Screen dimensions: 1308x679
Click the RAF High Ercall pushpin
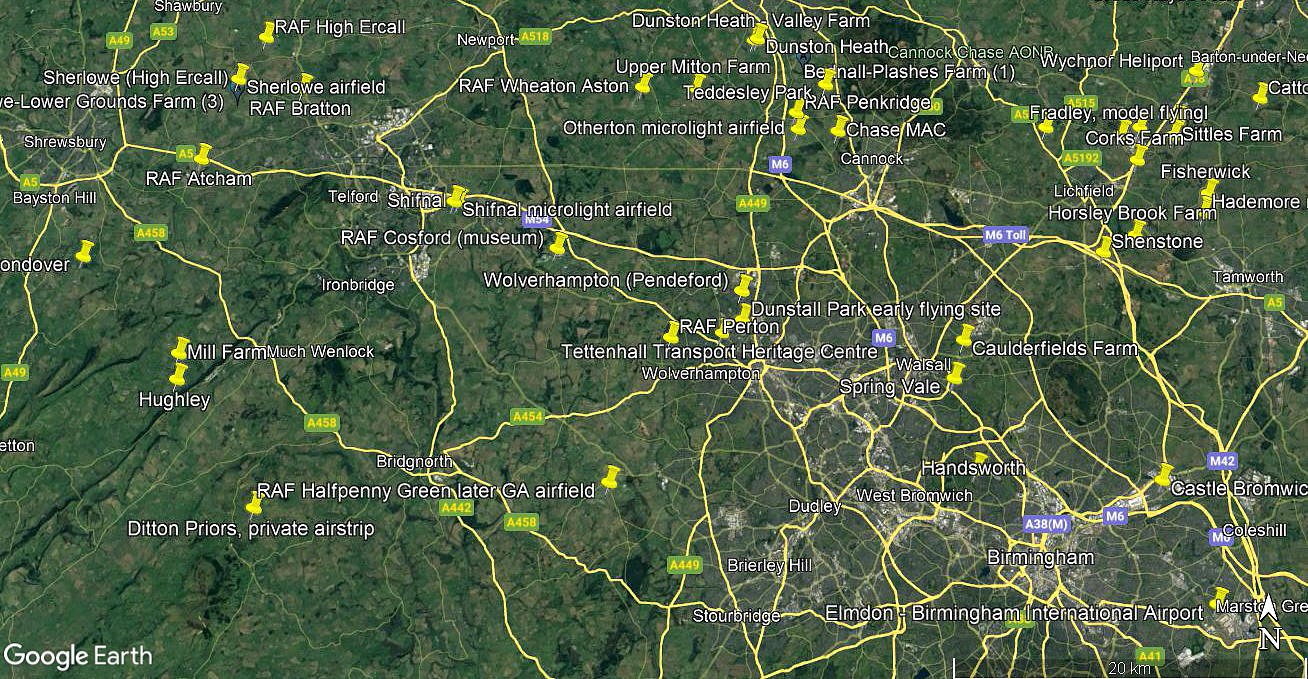pos(267,34)
